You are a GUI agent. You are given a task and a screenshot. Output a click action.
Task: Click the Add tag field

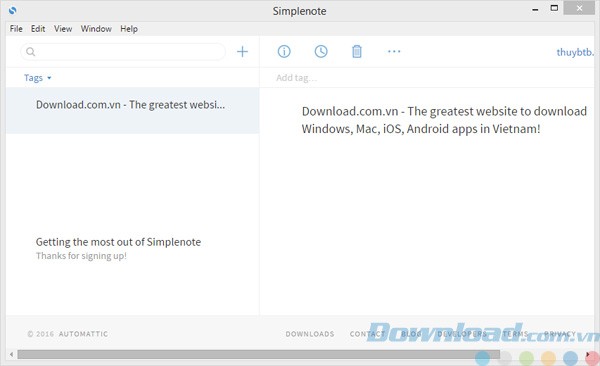tap(297, 78)
